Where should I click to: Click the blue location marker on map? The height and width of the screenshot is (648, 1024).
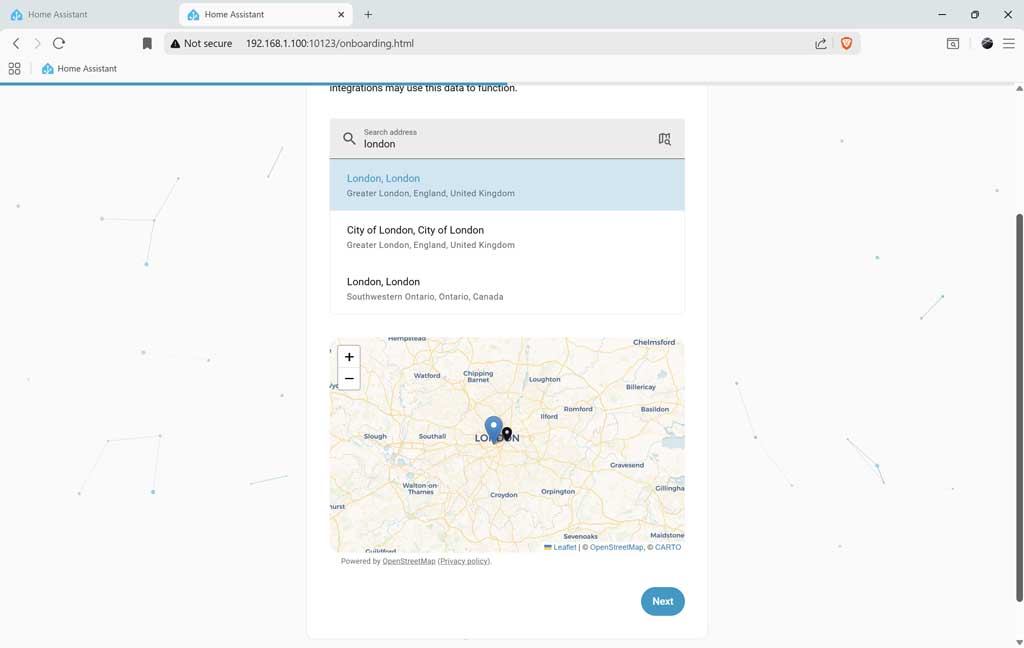click(x=494, y=429)
